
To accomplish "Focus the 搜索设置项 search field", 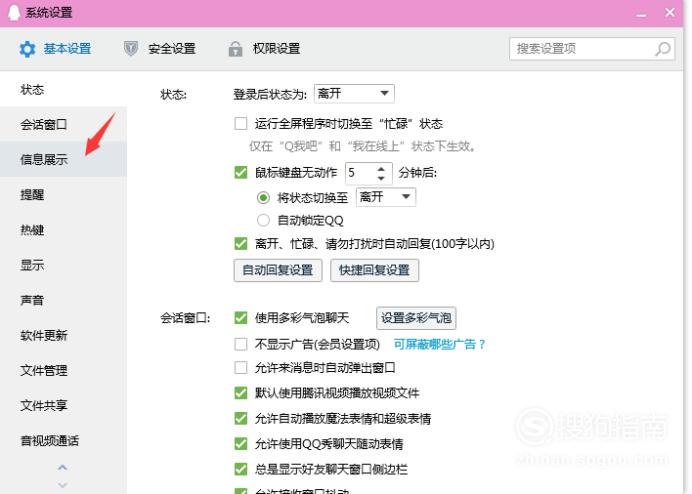I will 592,49.
